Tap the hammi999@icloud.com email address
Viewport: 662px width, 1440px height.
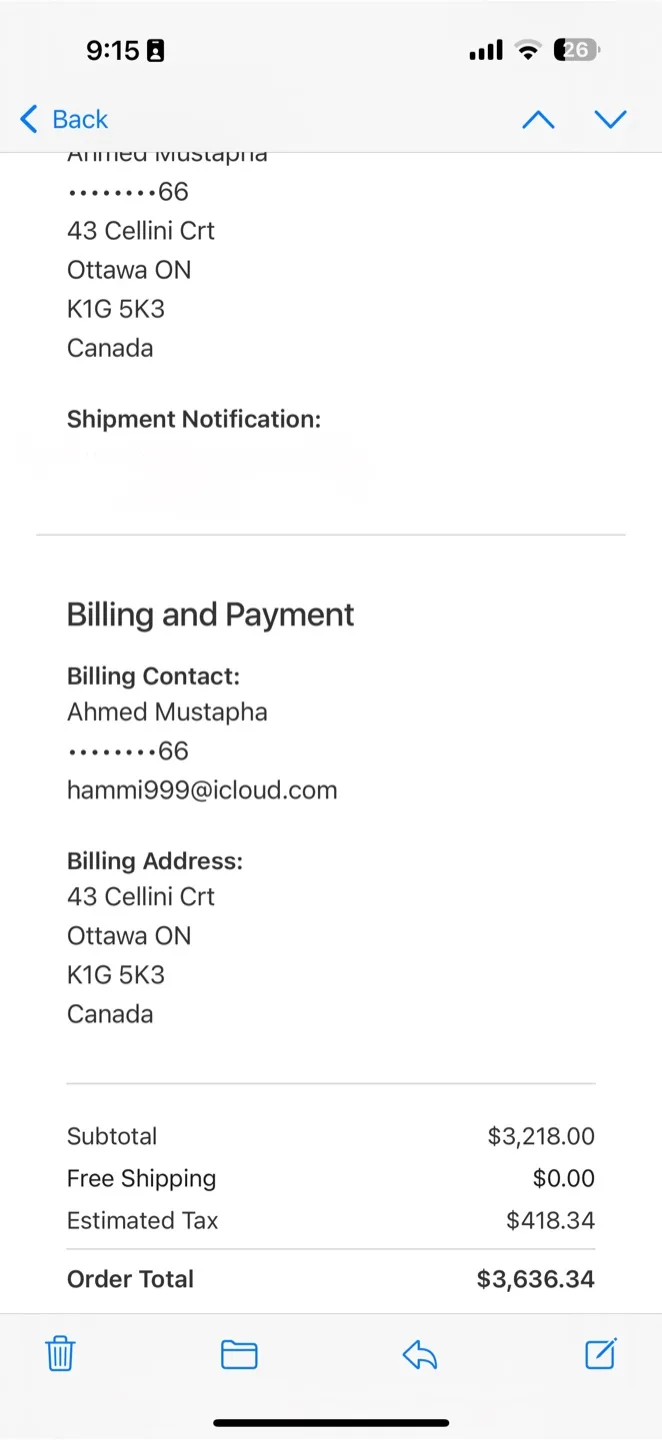coord(202,790)
